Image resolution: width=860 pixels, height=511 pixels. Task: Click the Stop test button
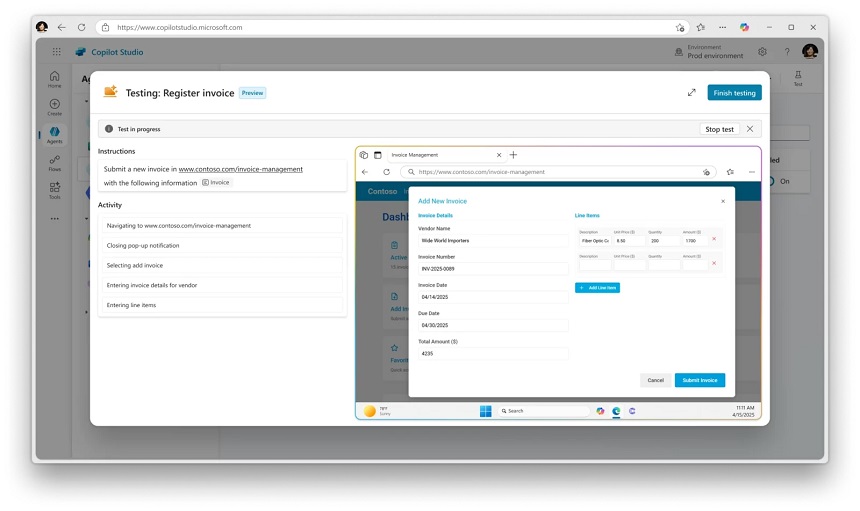[x=719, y=129]
